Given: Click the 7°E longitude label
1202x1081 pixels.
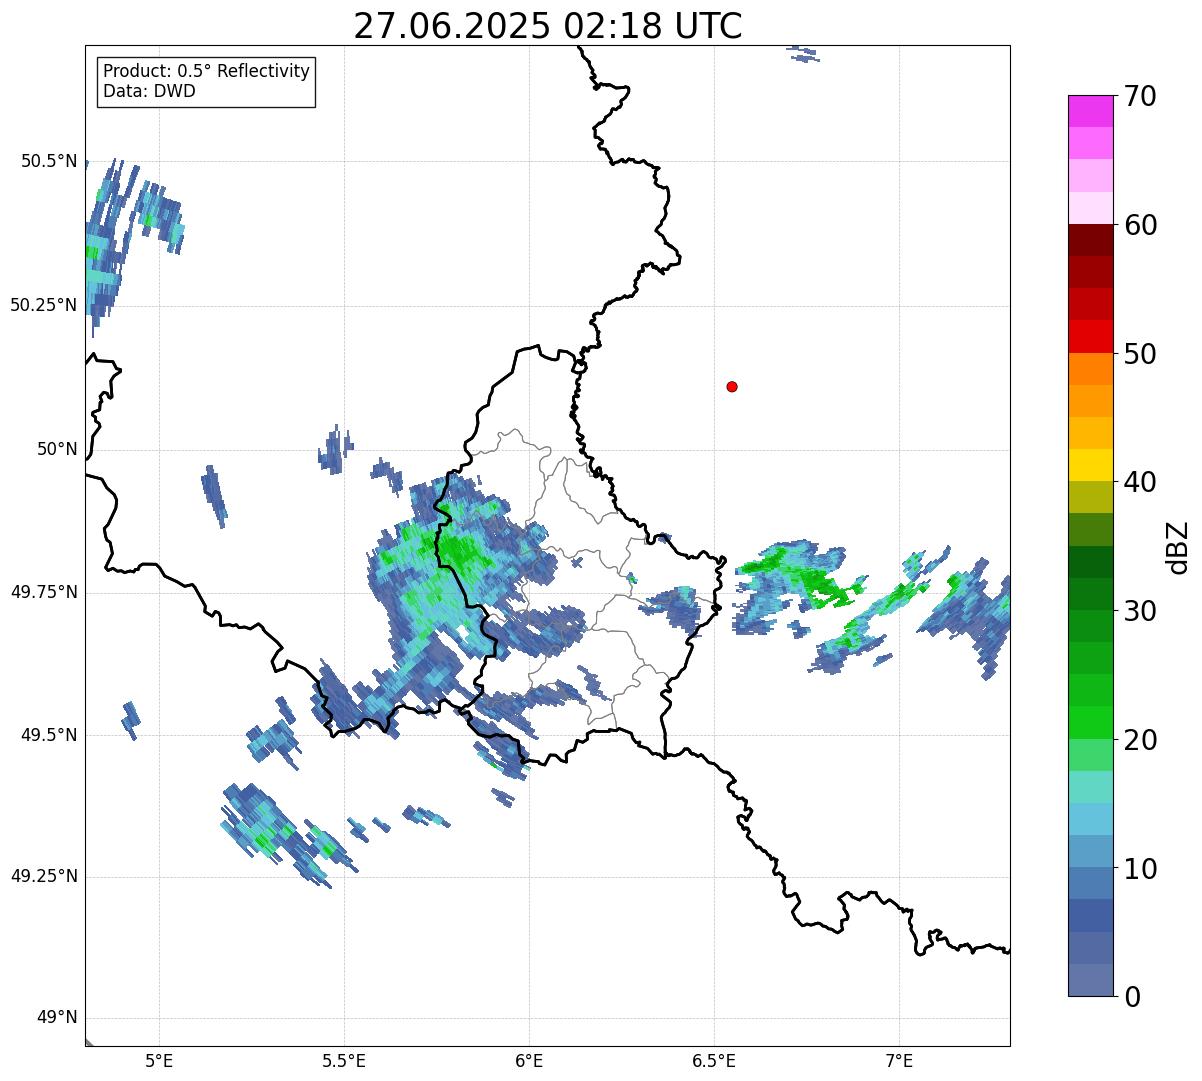Looking at the screenshot, I should (x=899, y=1060).
